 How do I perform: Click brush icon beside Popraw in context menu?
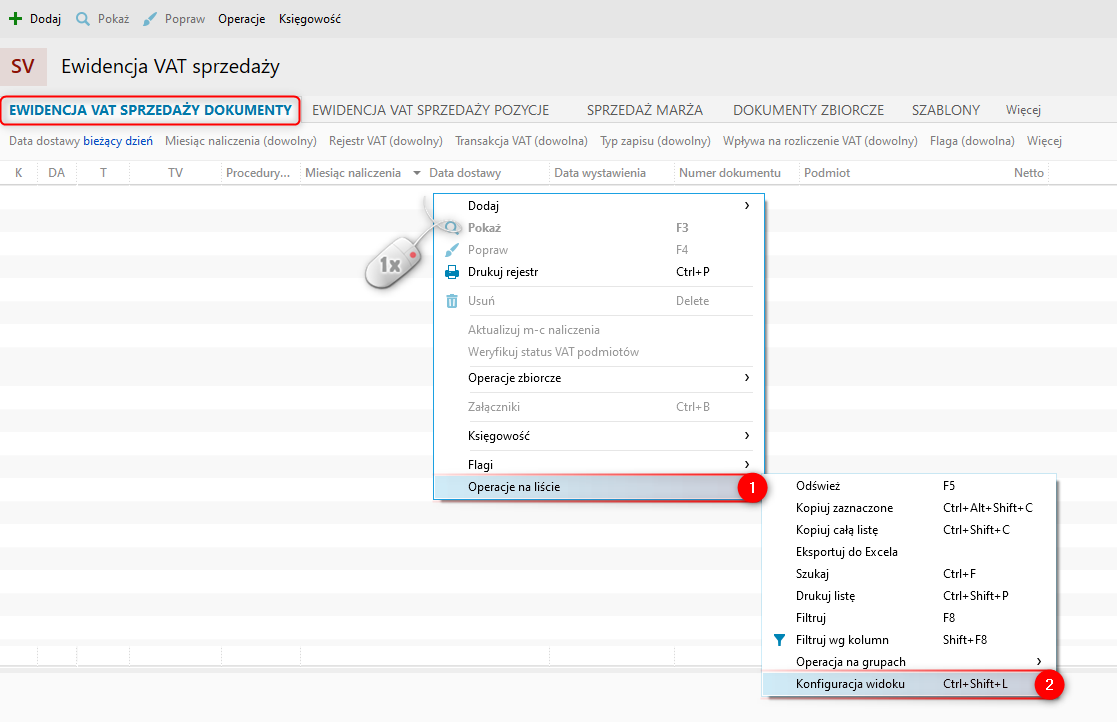pos(452,250)
